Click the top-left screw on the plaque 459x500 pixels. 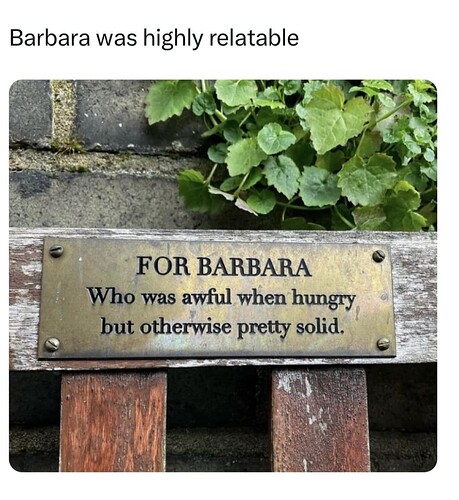coord(56,251)
